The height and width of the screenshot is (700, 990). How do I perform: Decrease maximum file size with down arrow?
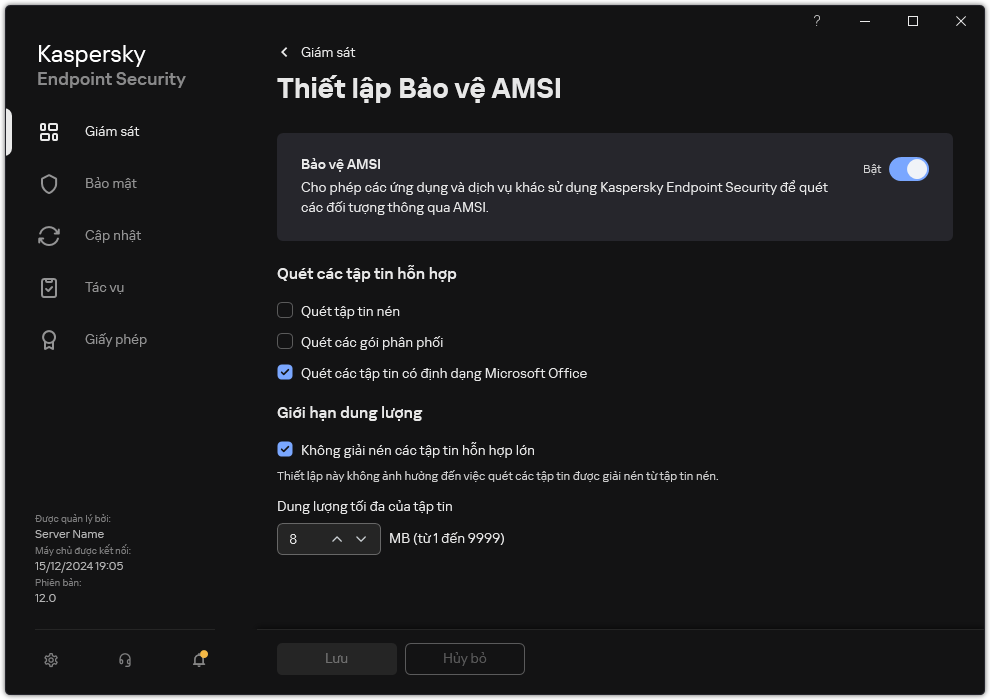tap(361, 539)
